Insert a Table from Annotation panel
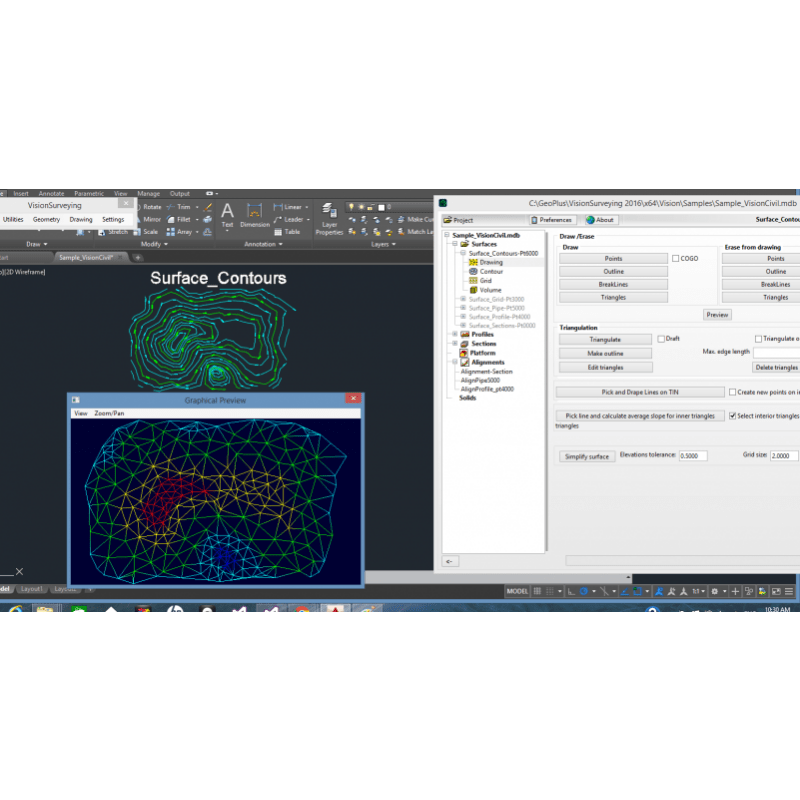This screenshot has width=800, height=800. pos(287,232)
